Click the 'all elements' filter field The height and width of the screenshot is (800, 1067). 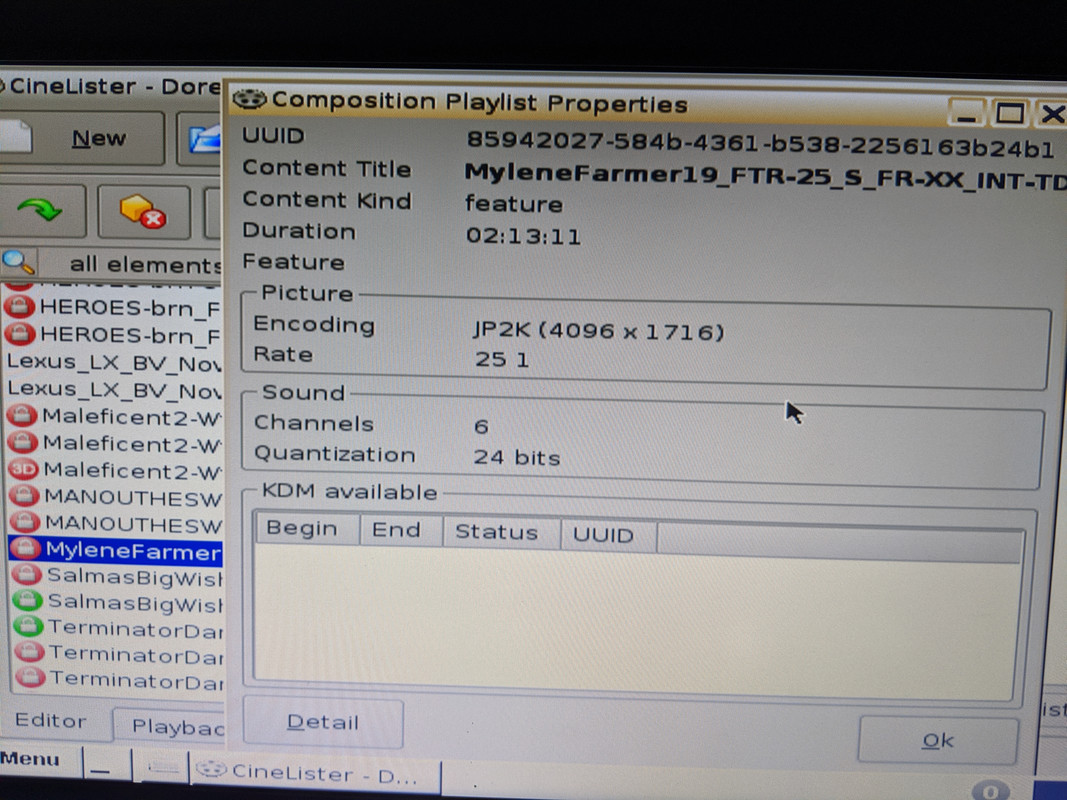coord(131,264)
